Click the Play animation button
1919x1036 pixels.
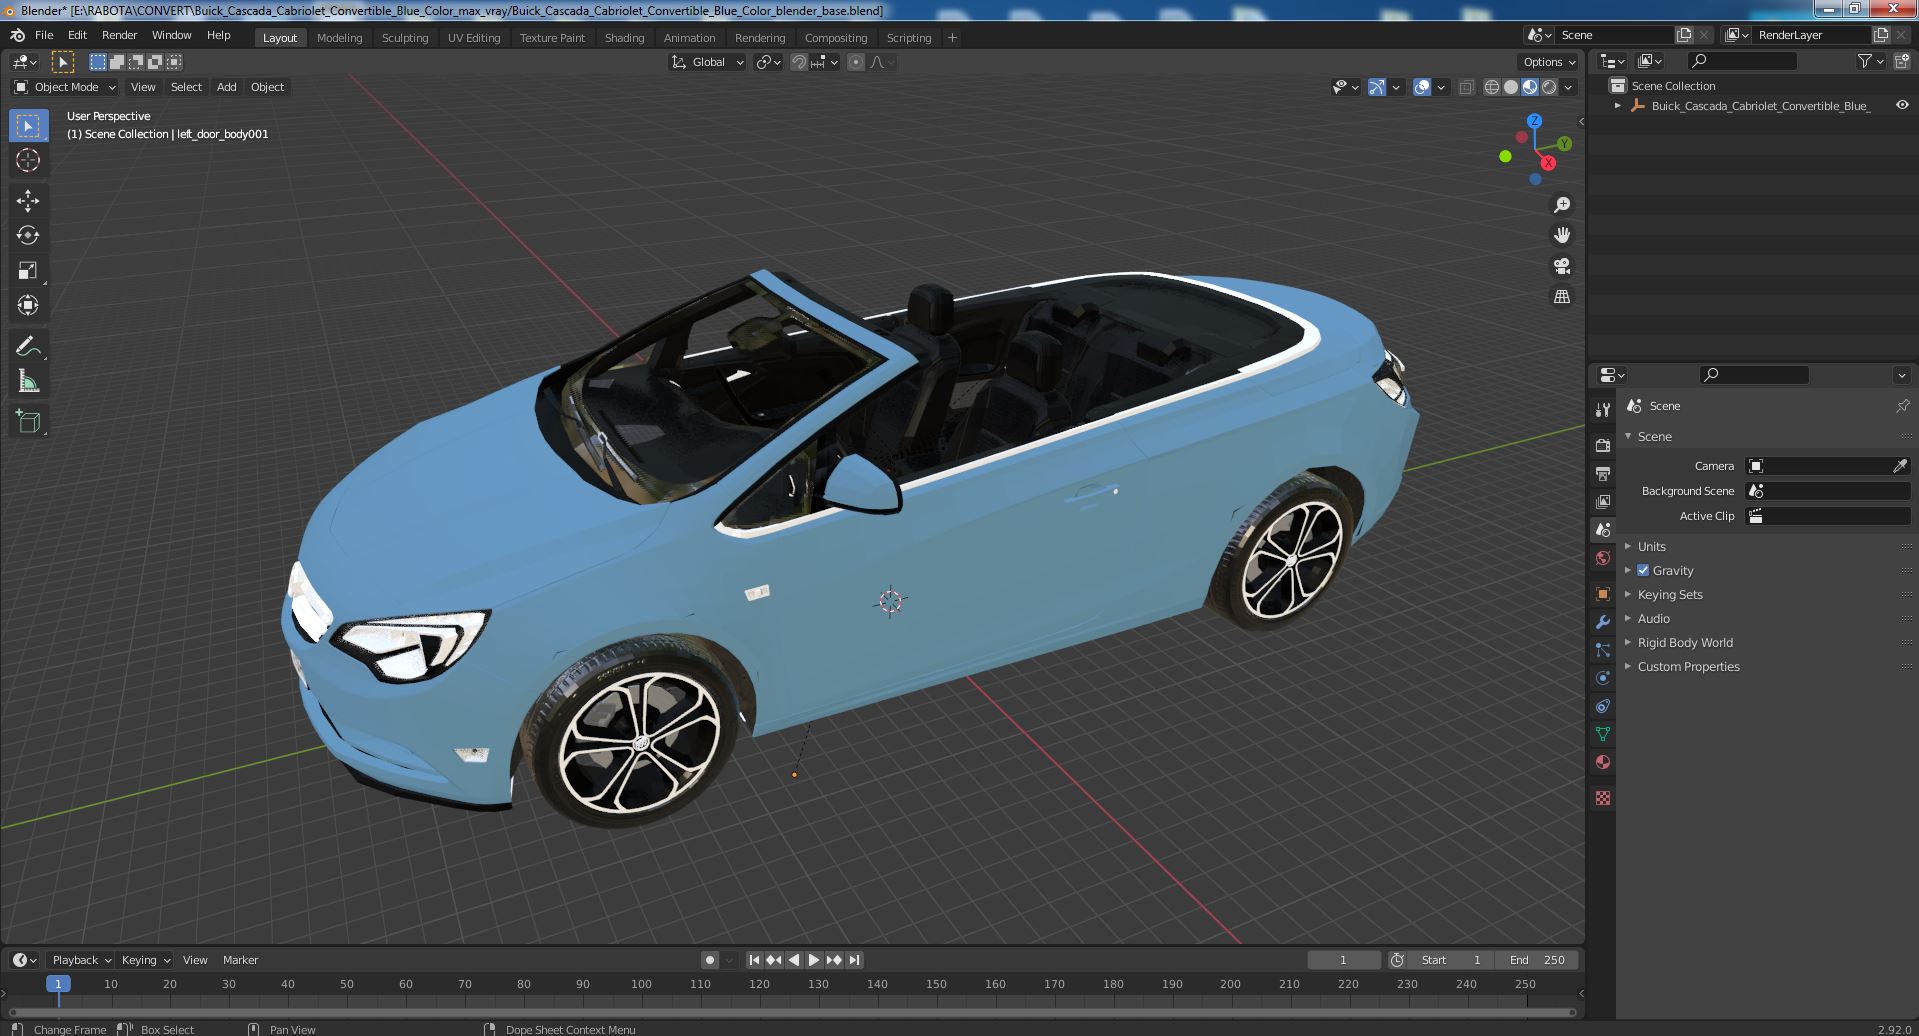(x=814, y=960)
